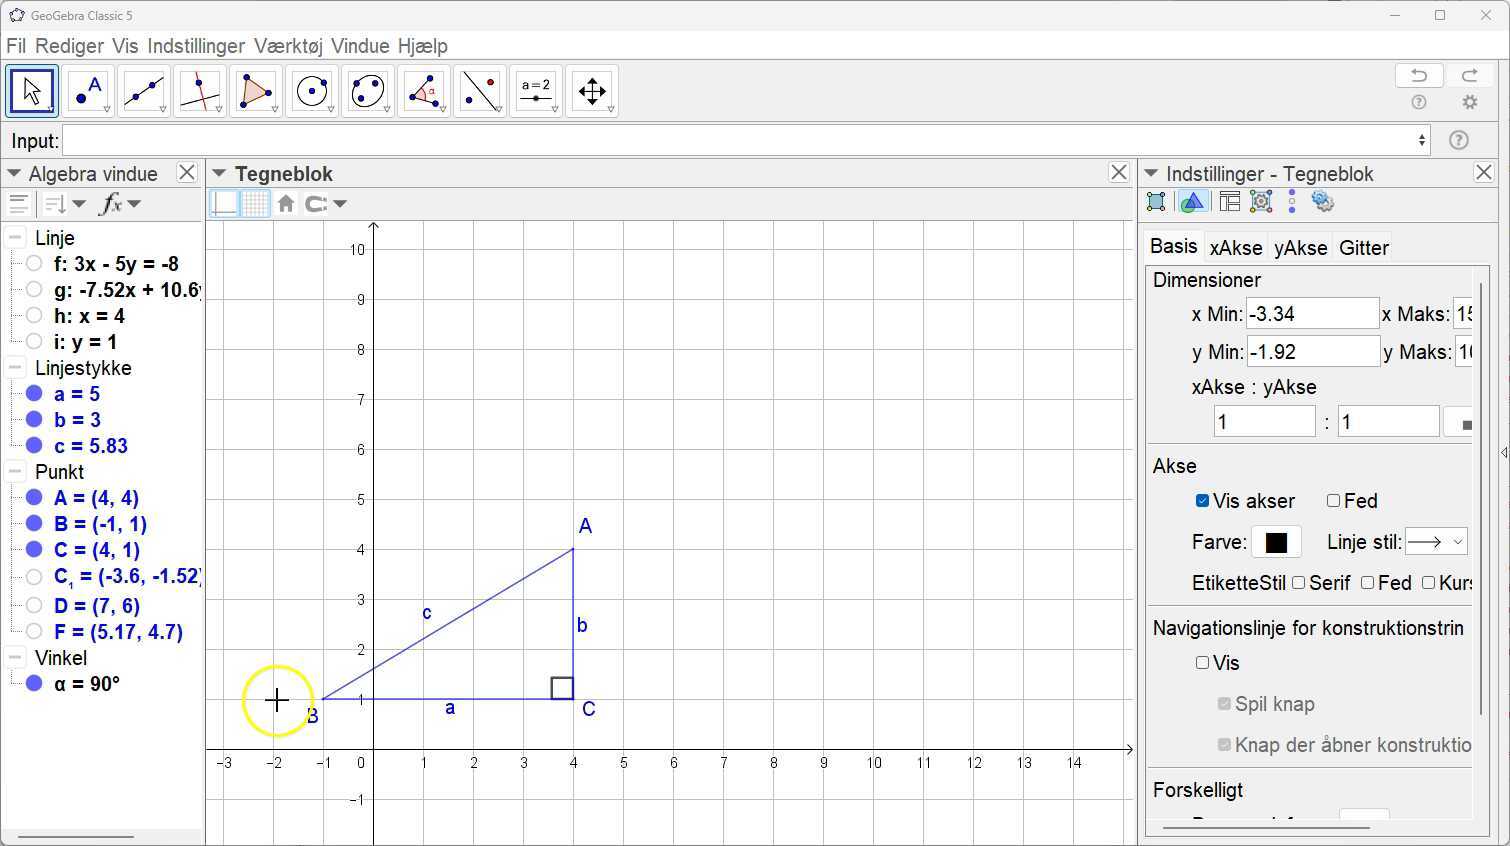Toggle grid display on the Tegneblok toolbar
This screenshot has height=846, width=1510.
[x=256, y=203]
